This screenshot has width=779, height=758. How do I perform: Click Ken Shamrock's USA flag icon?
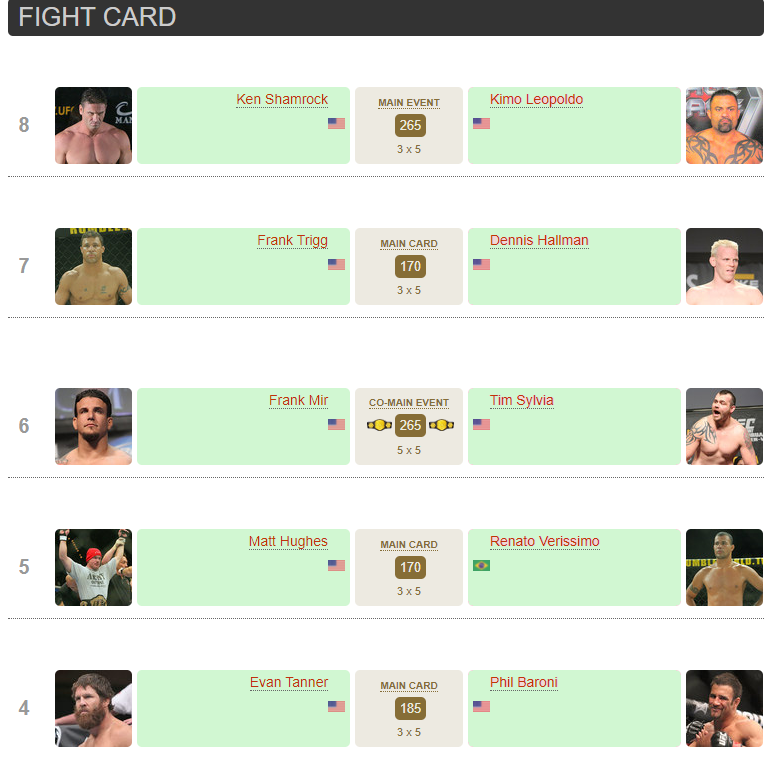336,124
